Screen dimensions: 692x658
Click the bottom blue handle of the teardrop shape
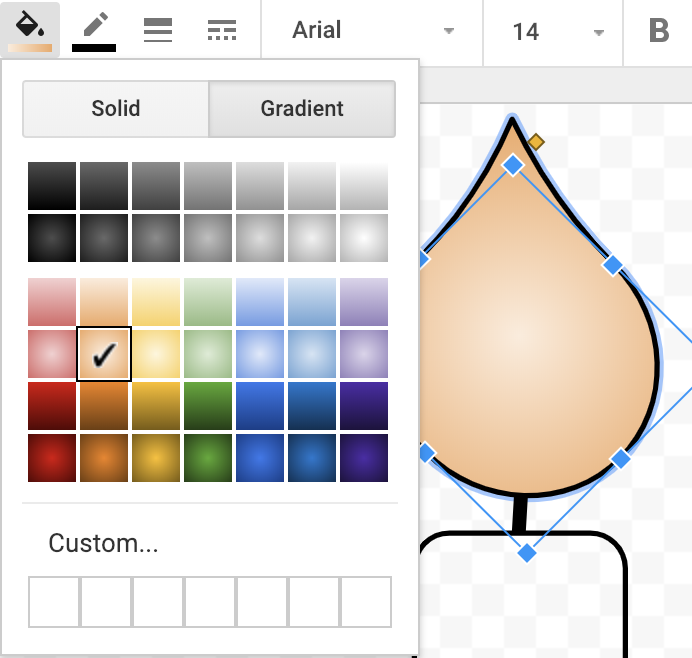click(x=527, y=553)
